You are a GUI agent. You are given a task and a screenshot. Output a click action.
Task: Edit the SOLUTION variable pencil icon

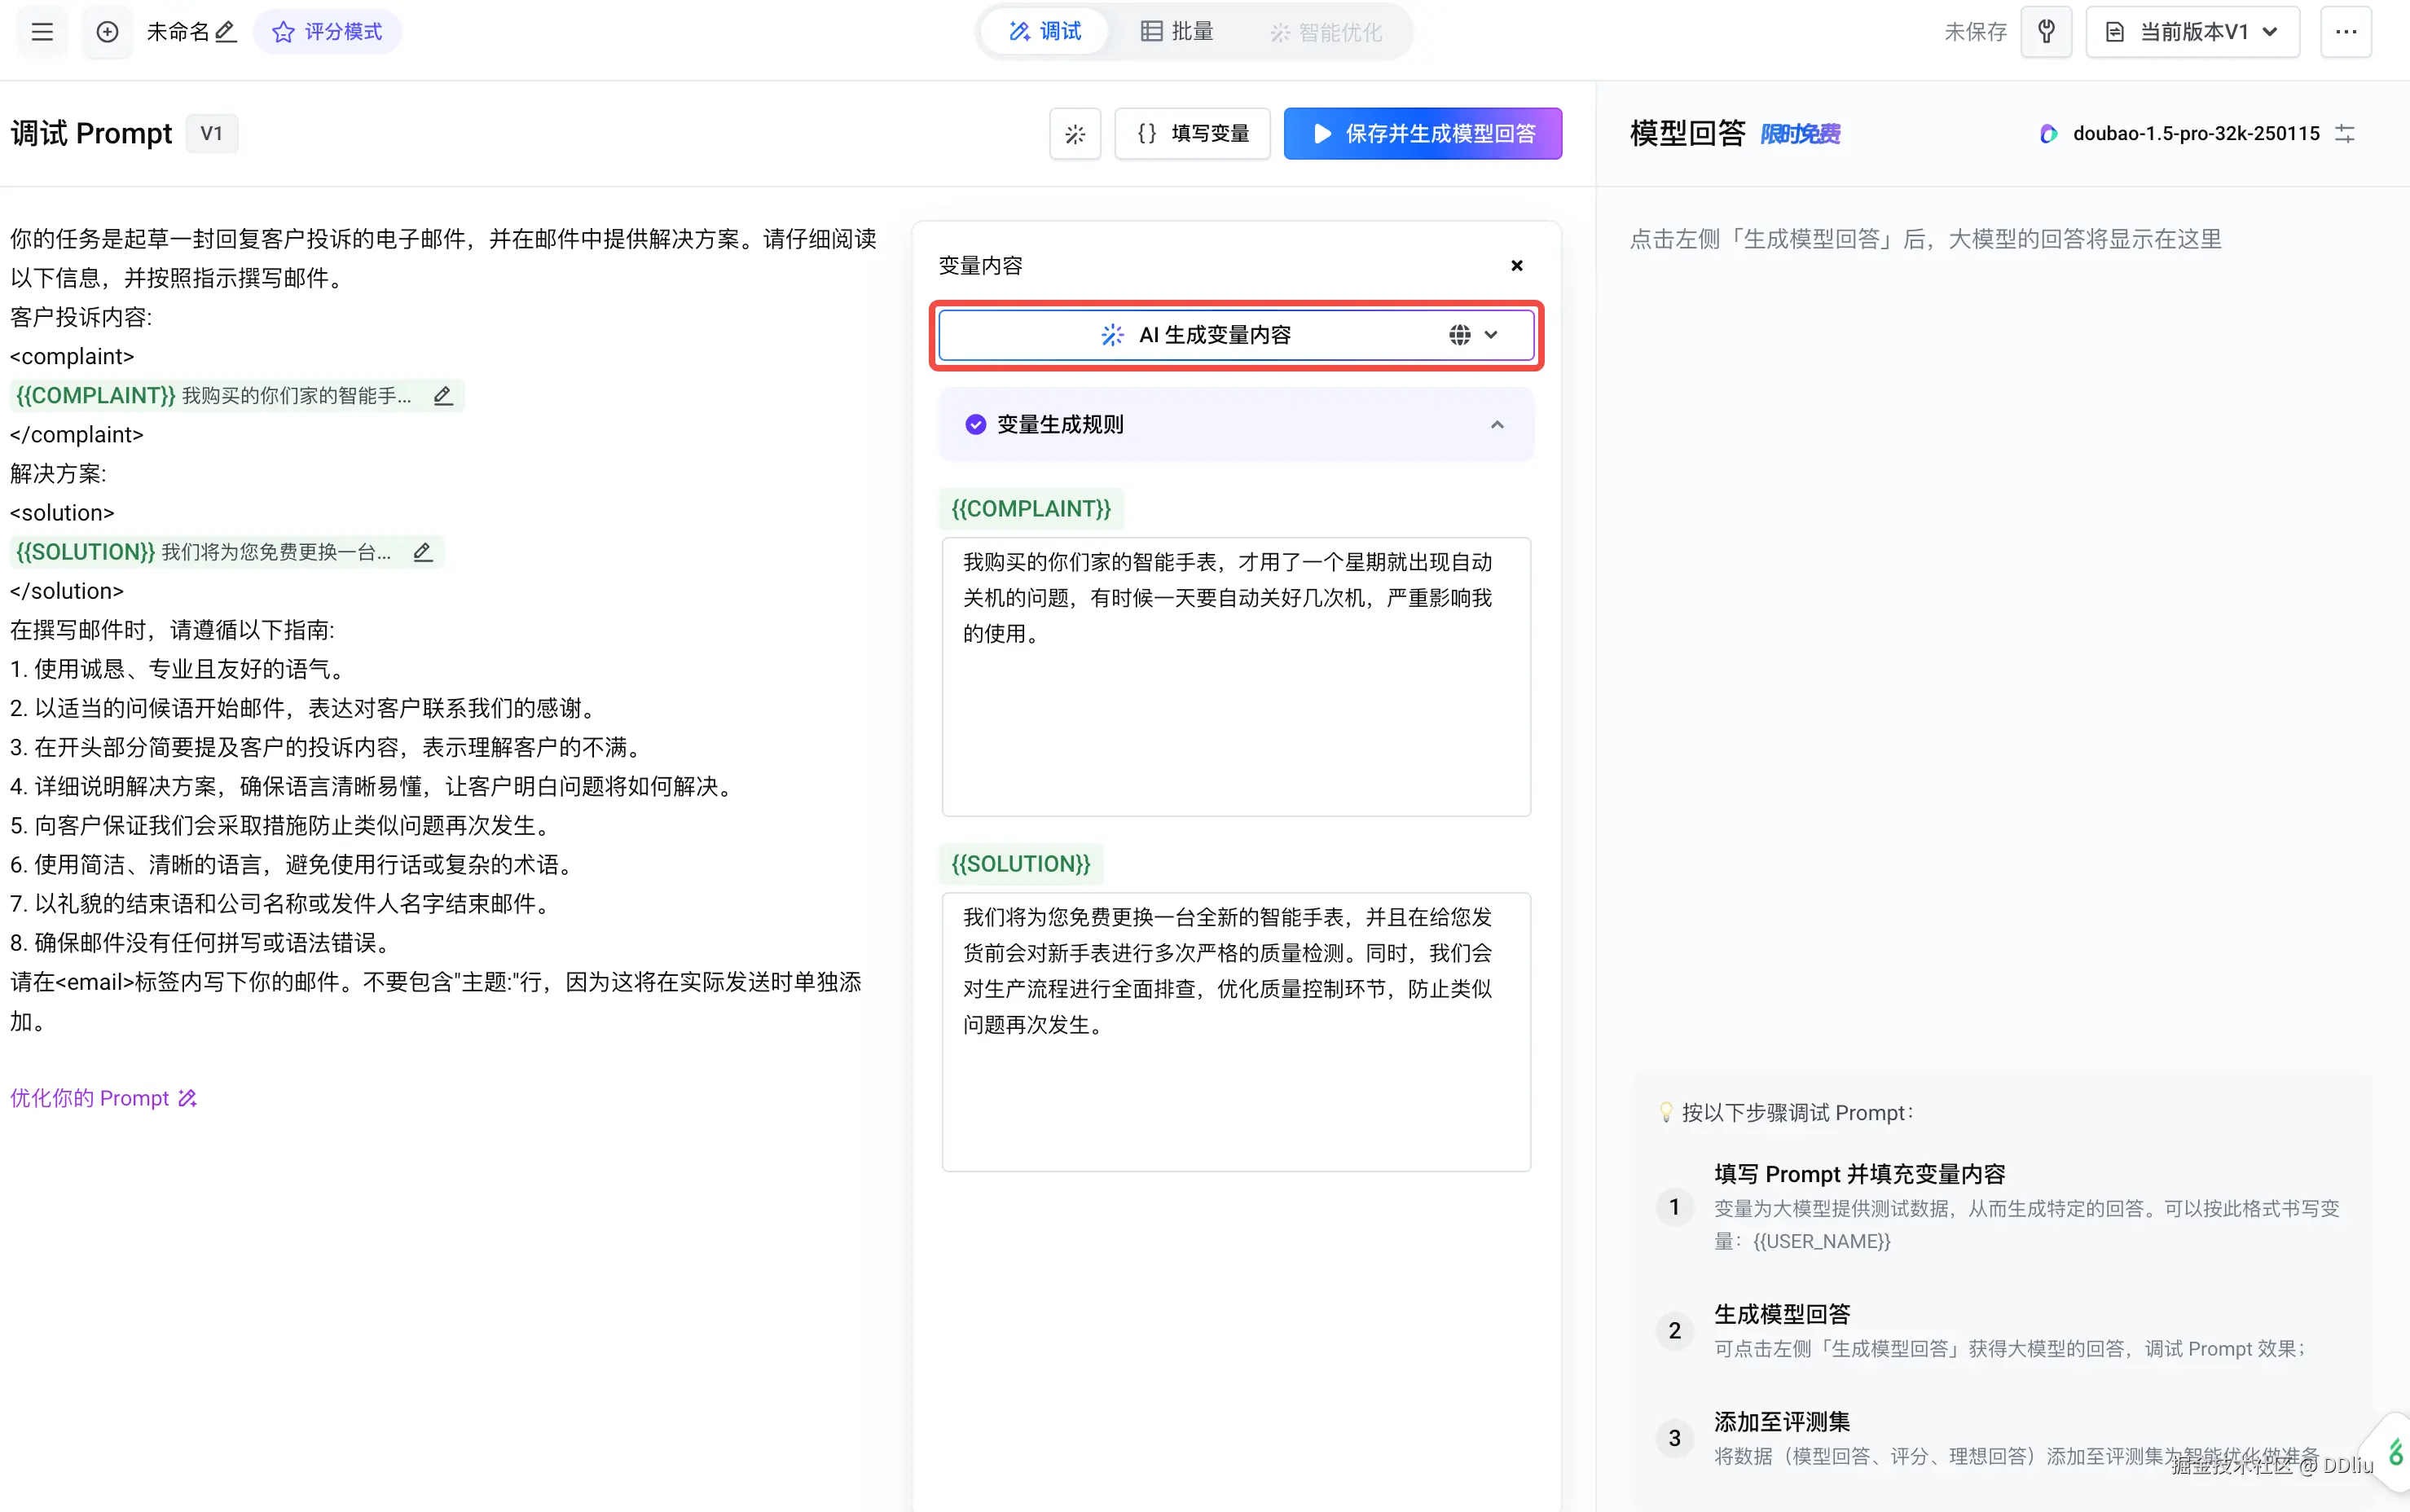423,552
